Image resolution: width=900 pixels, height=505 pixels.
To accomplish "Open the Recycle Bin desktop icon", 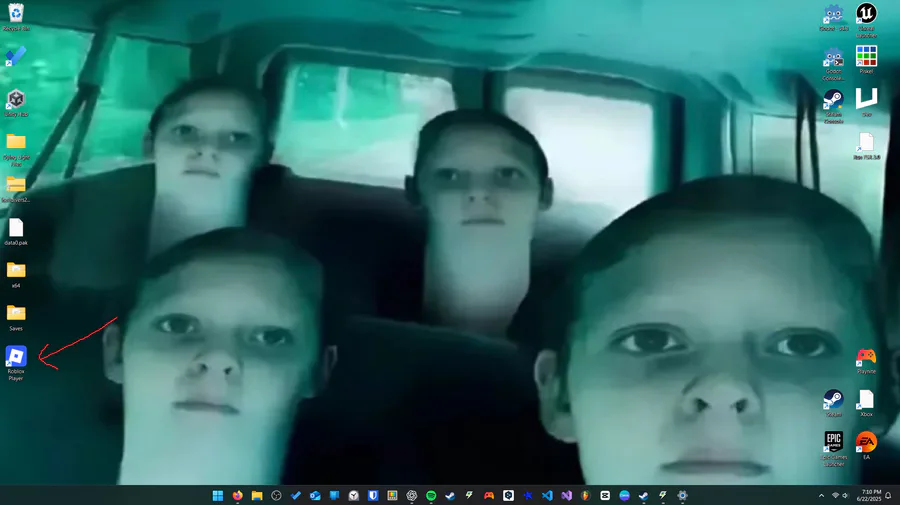I will (16, 13).
